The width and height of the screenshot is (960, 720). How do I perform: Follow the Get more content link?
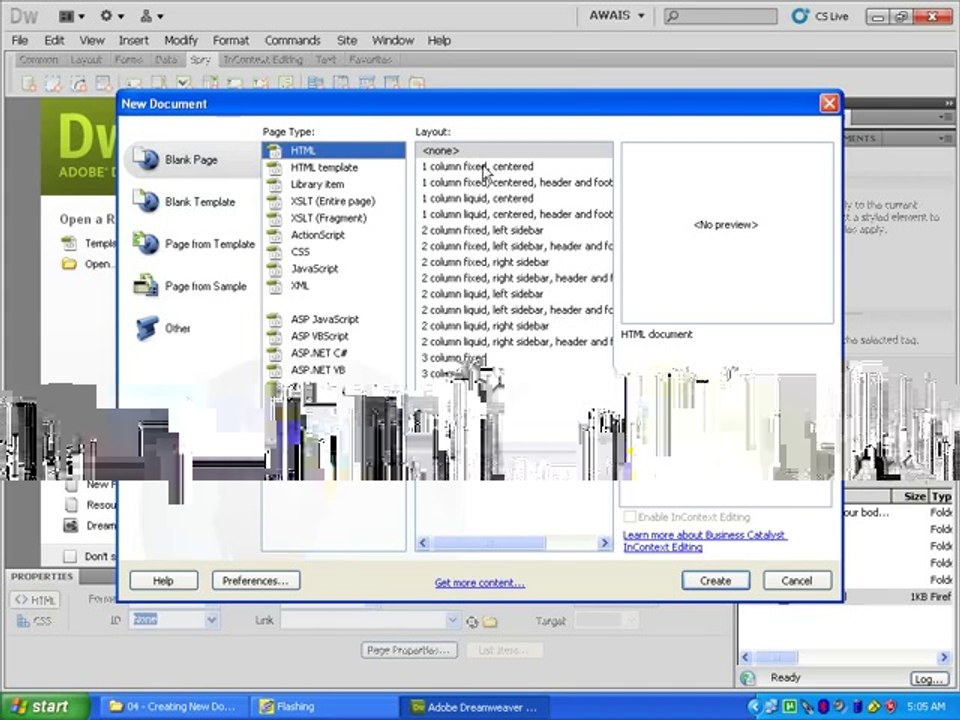click(479, 583)
